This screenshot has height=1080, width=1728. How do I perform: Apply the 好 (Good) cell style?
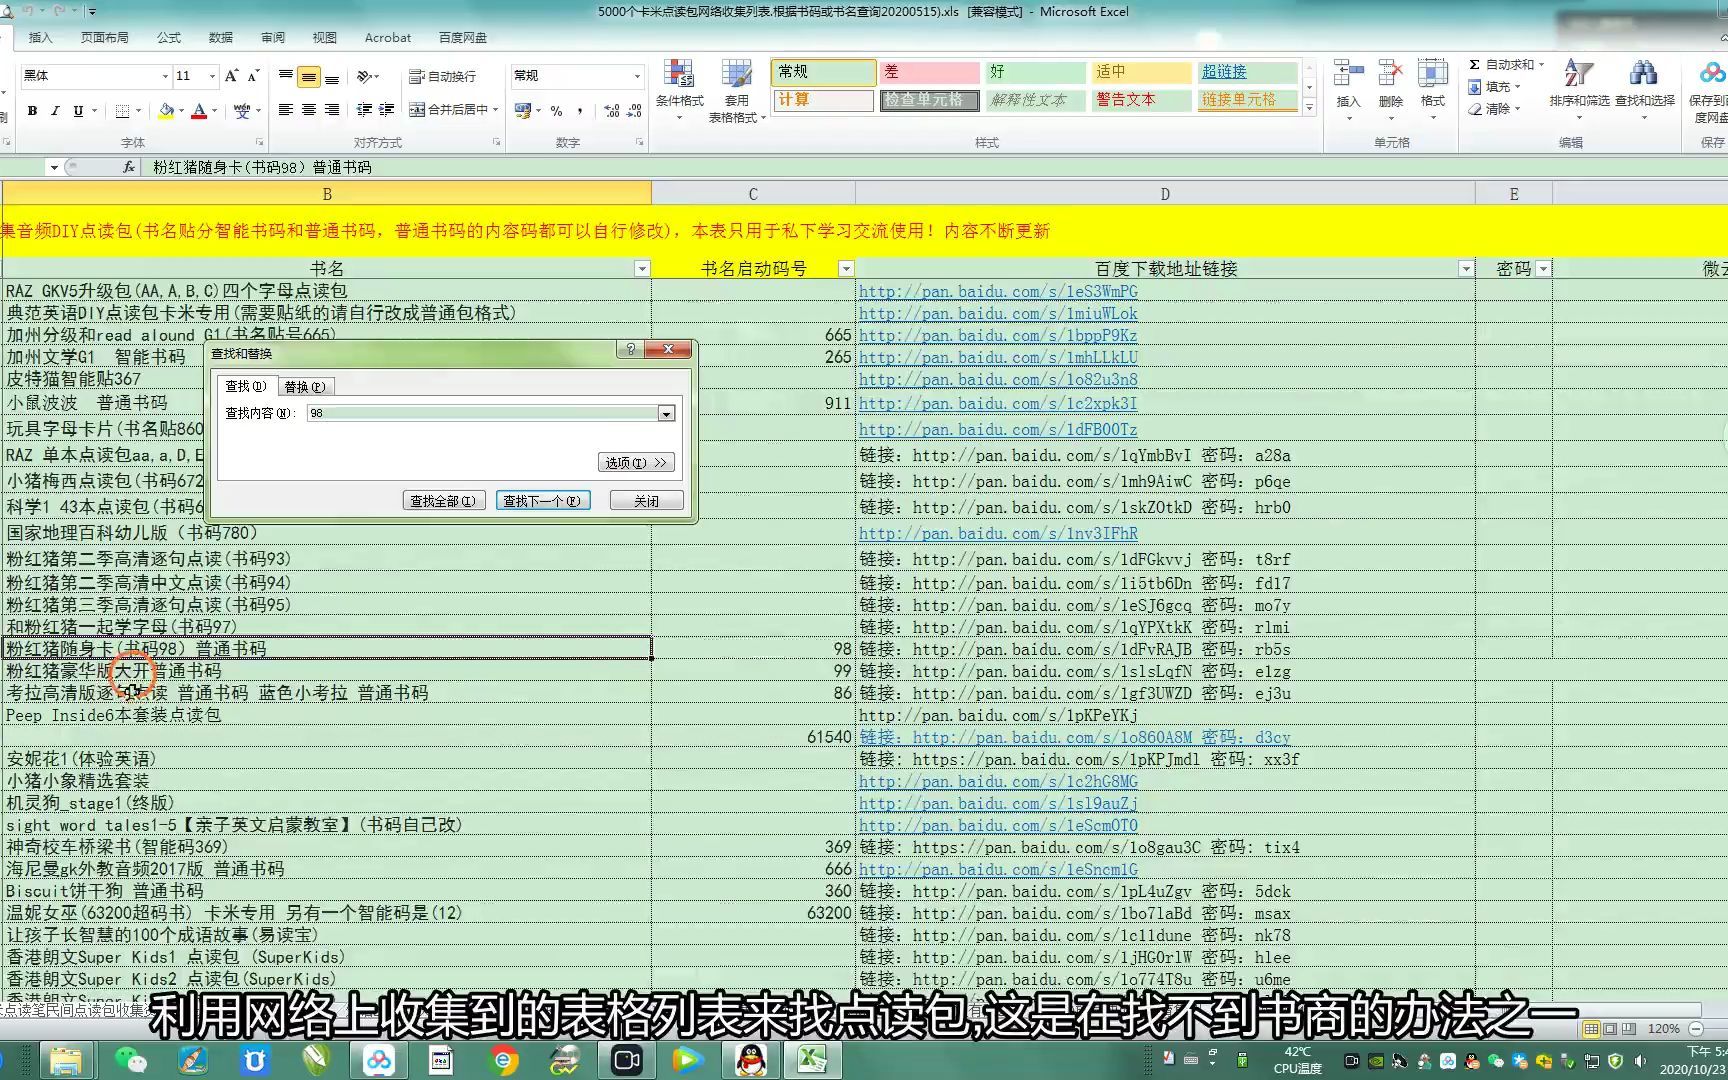(1035, 72)
